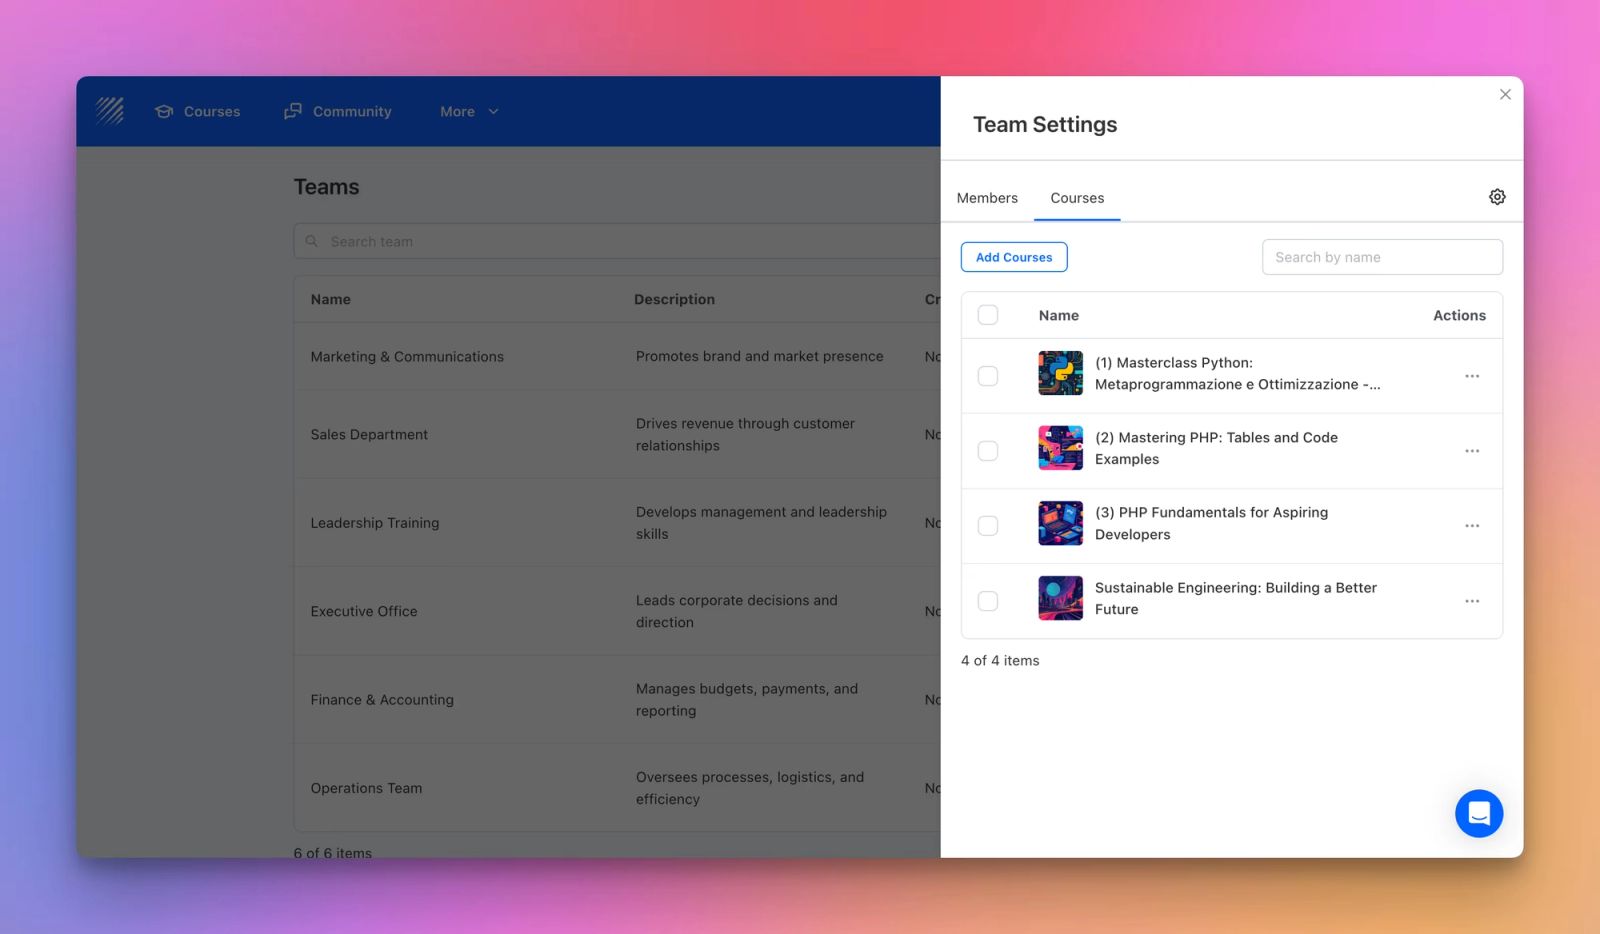The height and width of the screenshot is (934, 1600).
Task: Switch to the Members tab
Action: [x=987, y=198]
